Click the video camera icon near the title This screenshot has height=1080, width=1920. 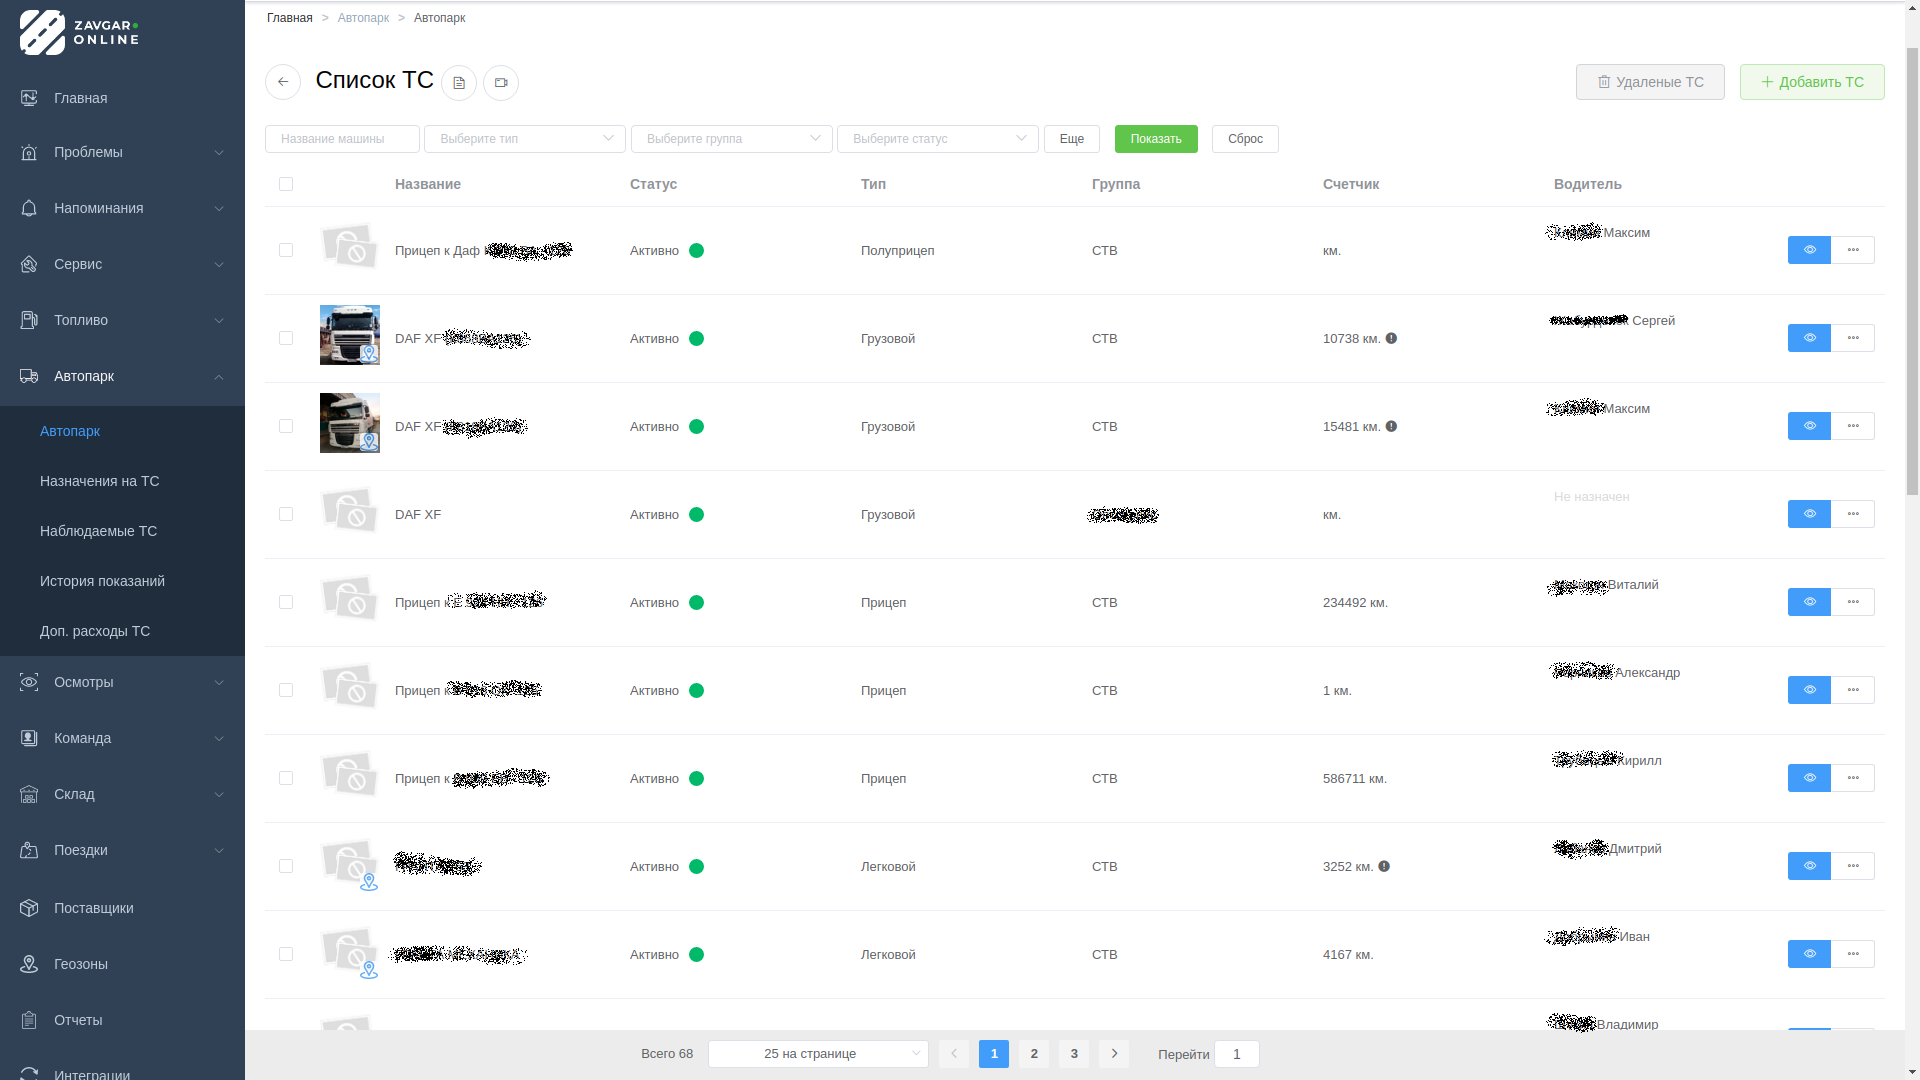[x=501, y=83]
